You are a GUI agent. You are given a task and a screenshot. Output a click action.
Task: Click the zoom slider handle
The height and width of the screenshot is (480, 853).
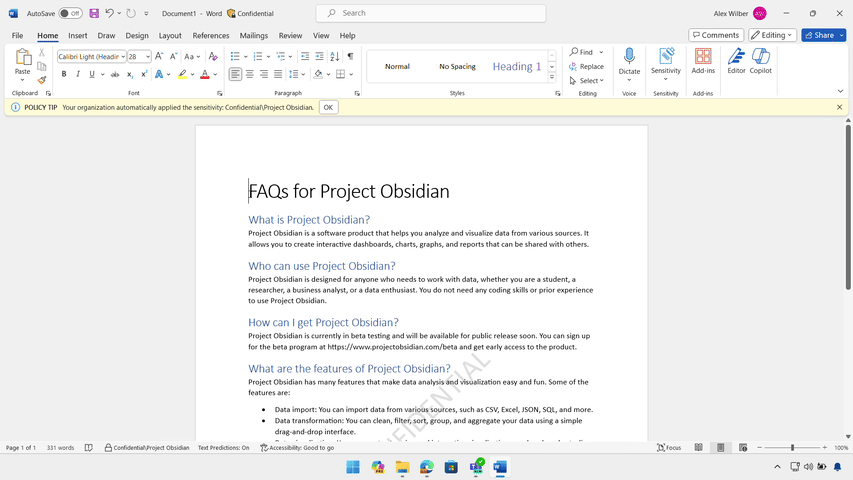point(792,447)
